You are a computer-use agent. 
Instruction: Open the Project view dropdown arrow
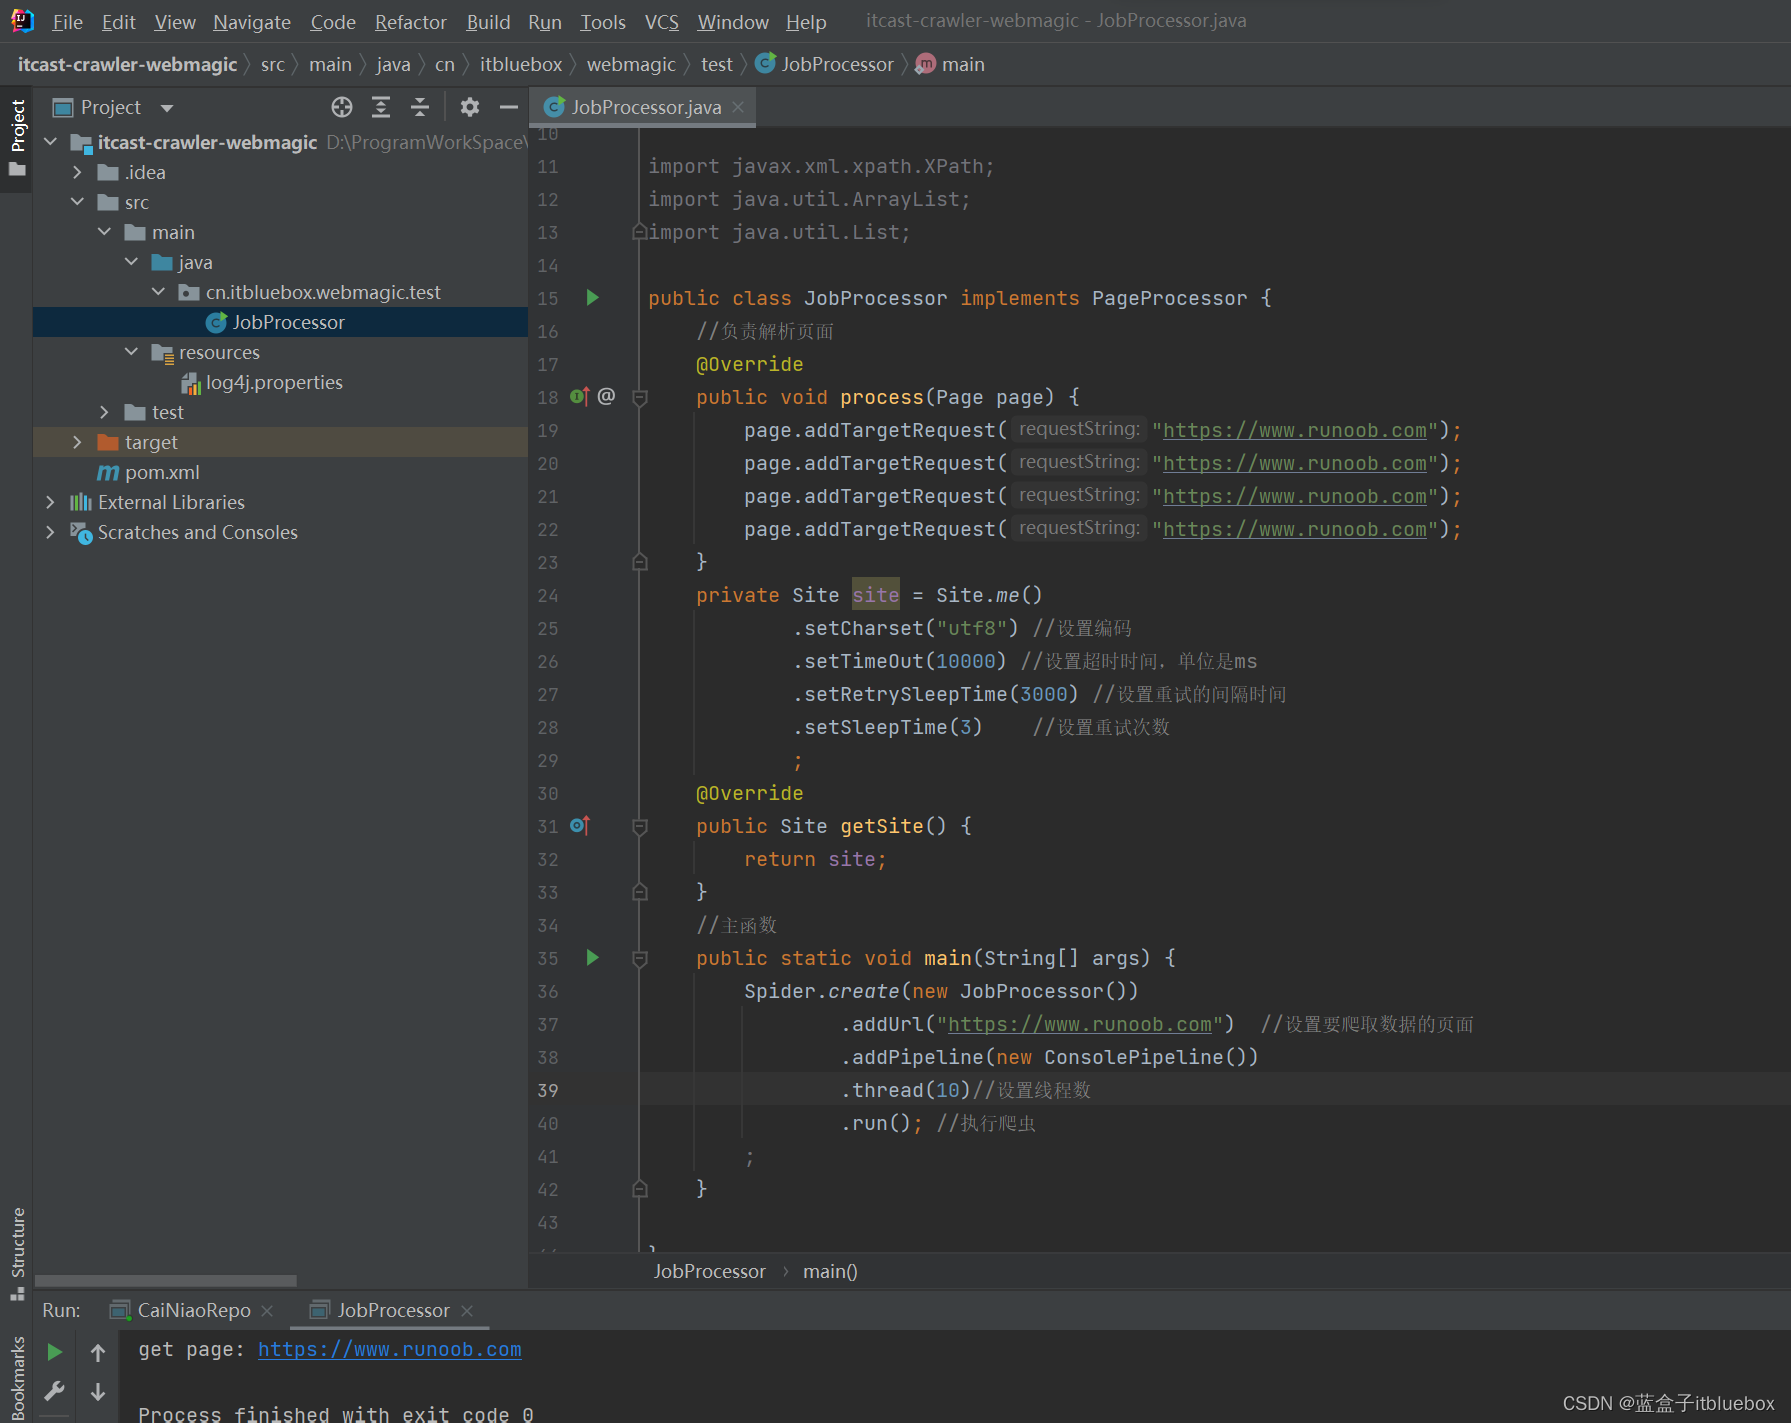(x=167, y=108)
